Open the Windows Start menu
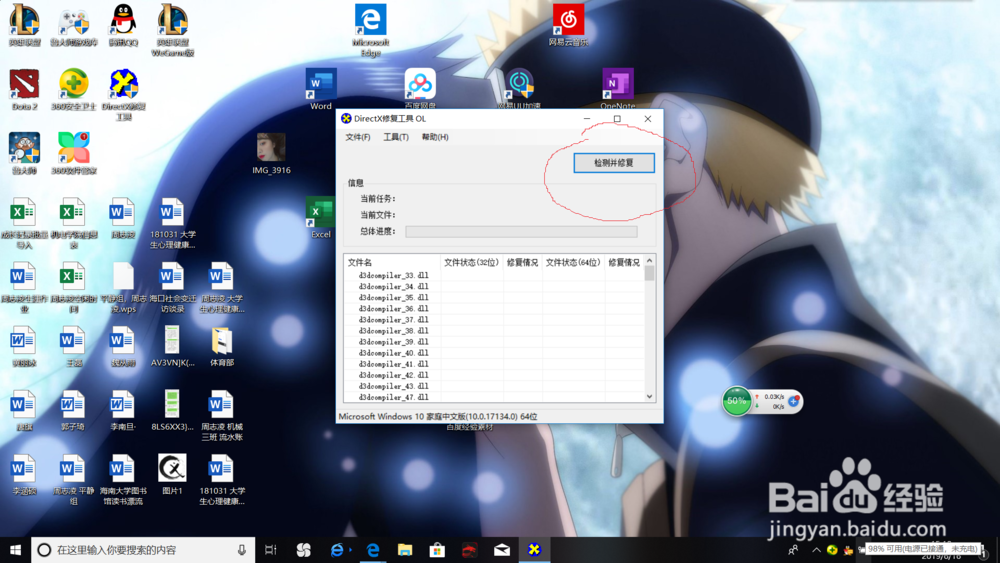The height and width of the screenshot is (563, 1000). click(x=15, y=550)
